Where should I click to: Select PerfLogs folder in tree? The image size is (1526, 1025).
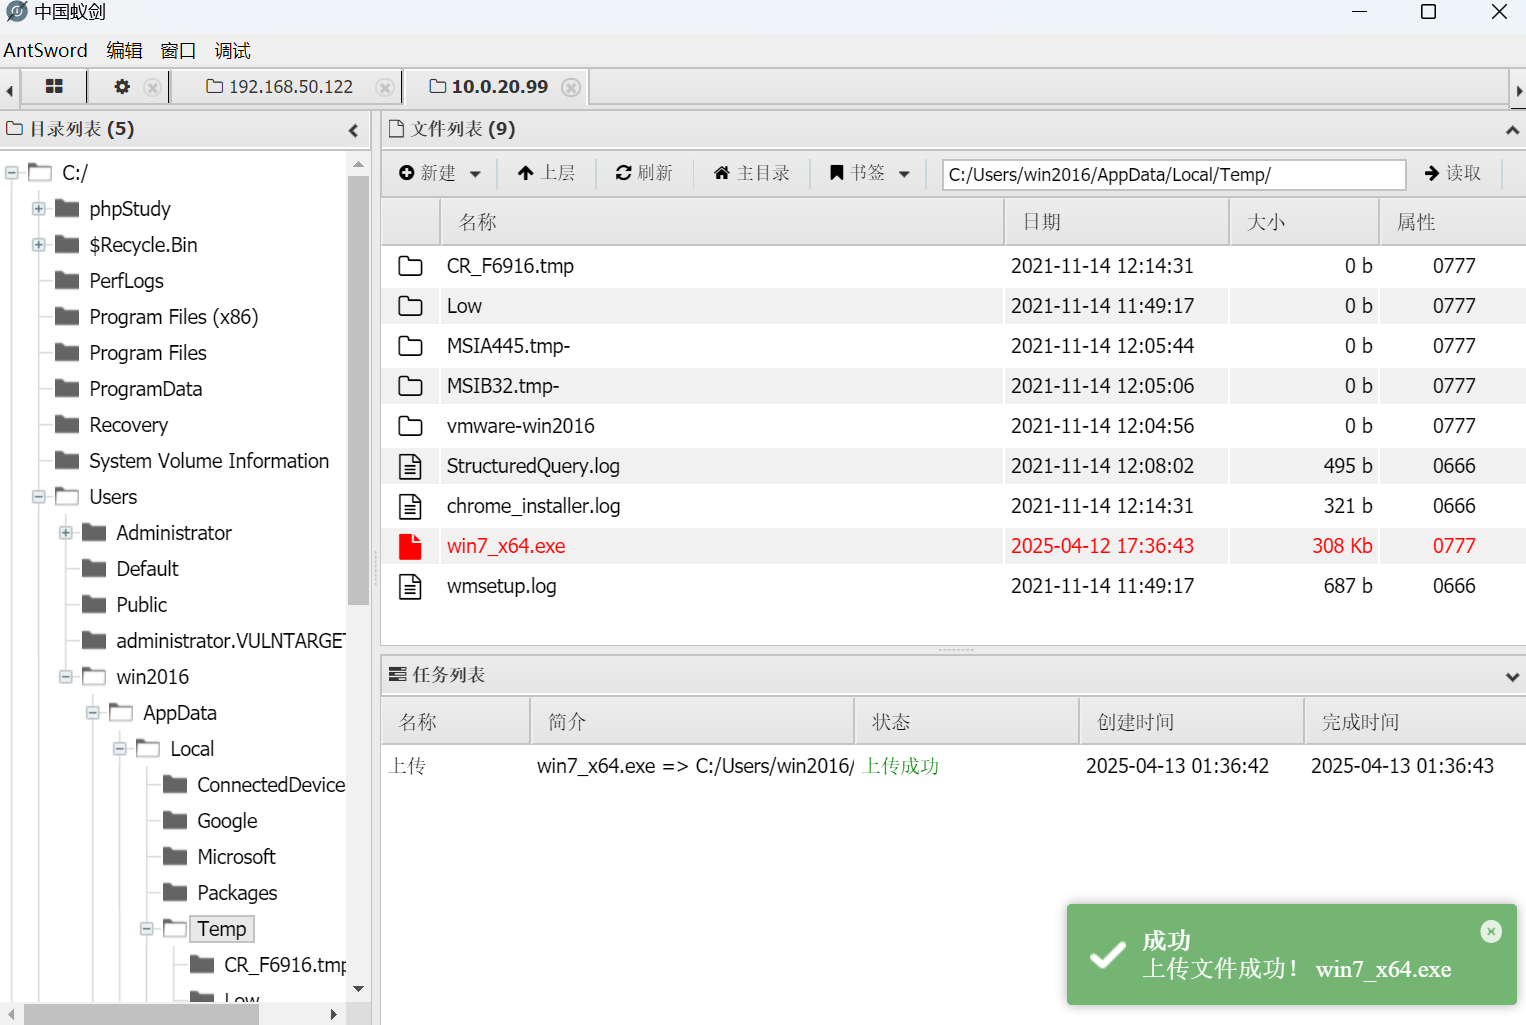coord(126,281)
